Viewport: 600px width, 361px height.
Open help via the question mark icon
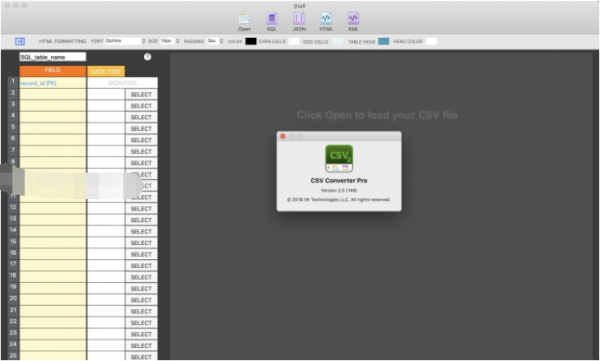tap(147, 57)
